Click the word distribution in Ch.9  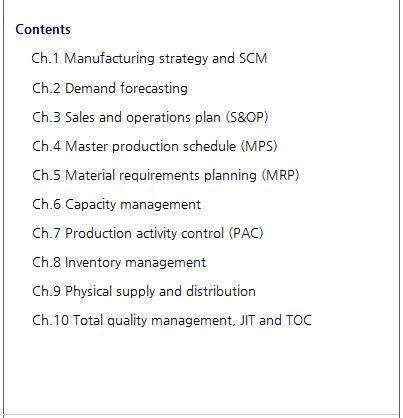coord(221,291)
